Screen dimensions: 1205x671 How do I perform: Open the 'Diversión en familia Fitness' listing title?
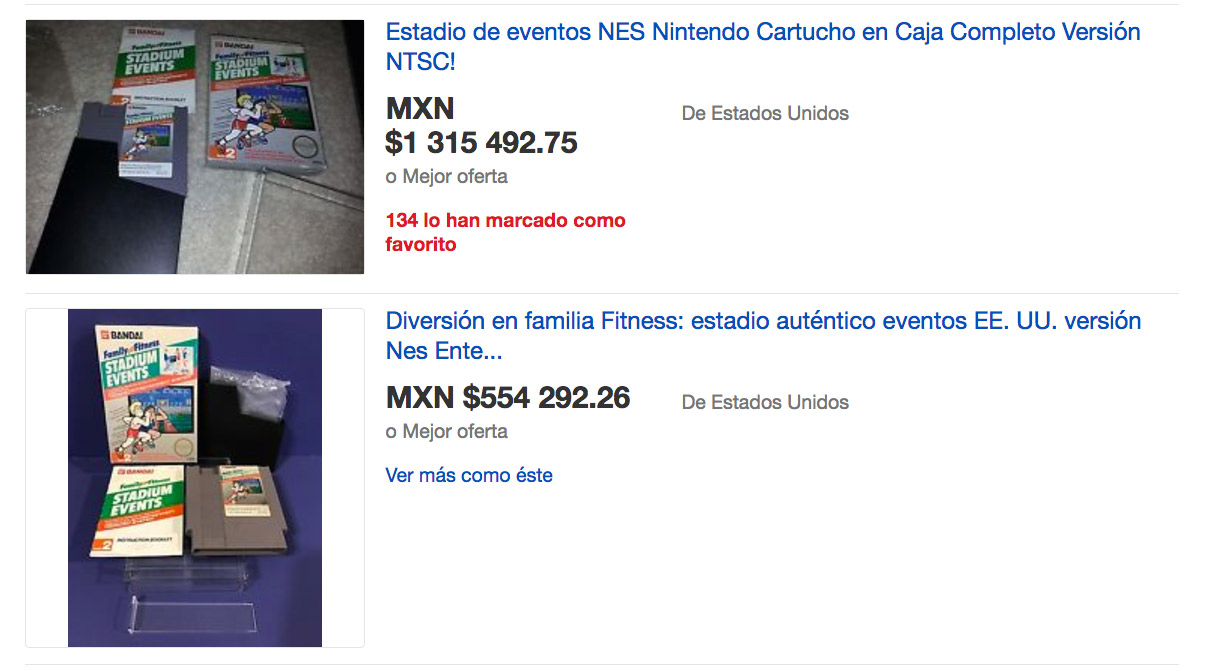[763, 336]
